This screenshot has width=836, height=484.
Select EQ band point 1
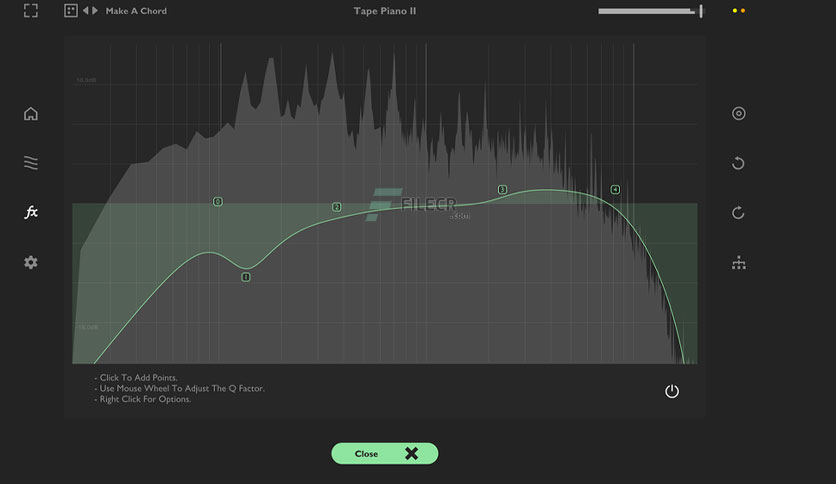[x=246, y=277]
